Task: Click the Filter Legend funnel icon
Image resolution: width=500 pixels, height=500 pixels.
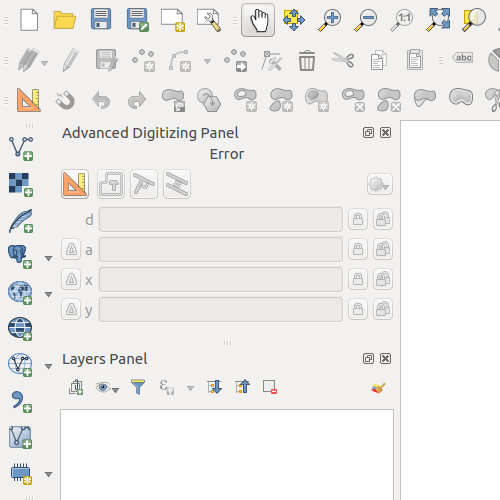Action: 138,387
